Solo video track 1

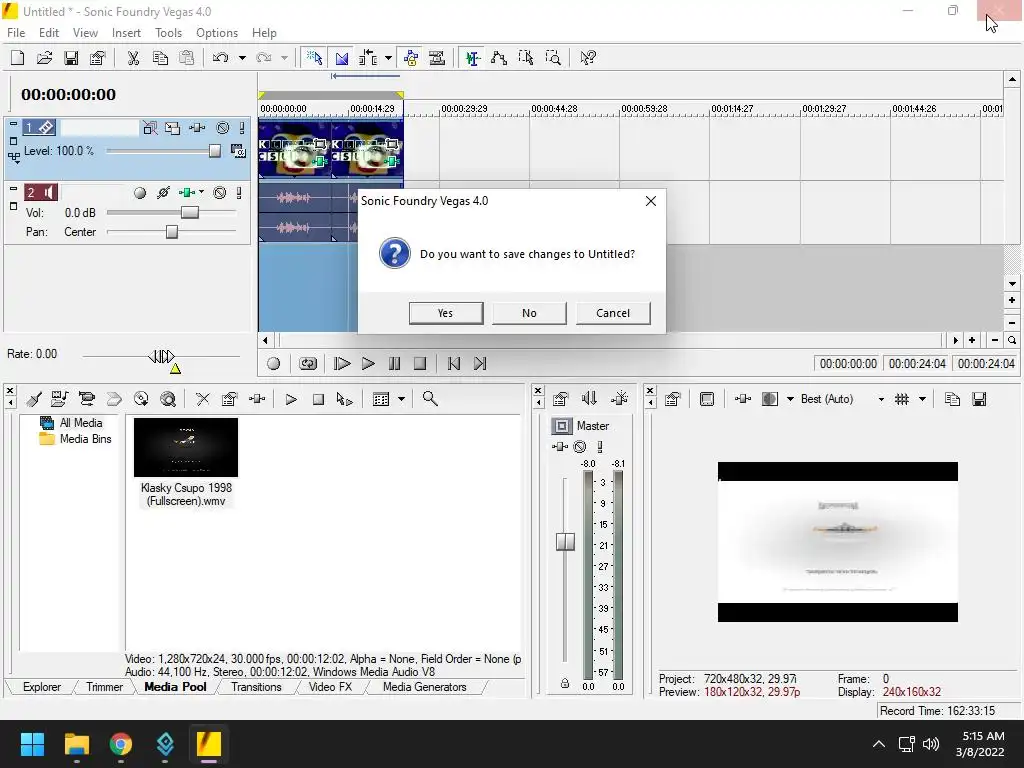pyautogui.click(x=242, y=128)
